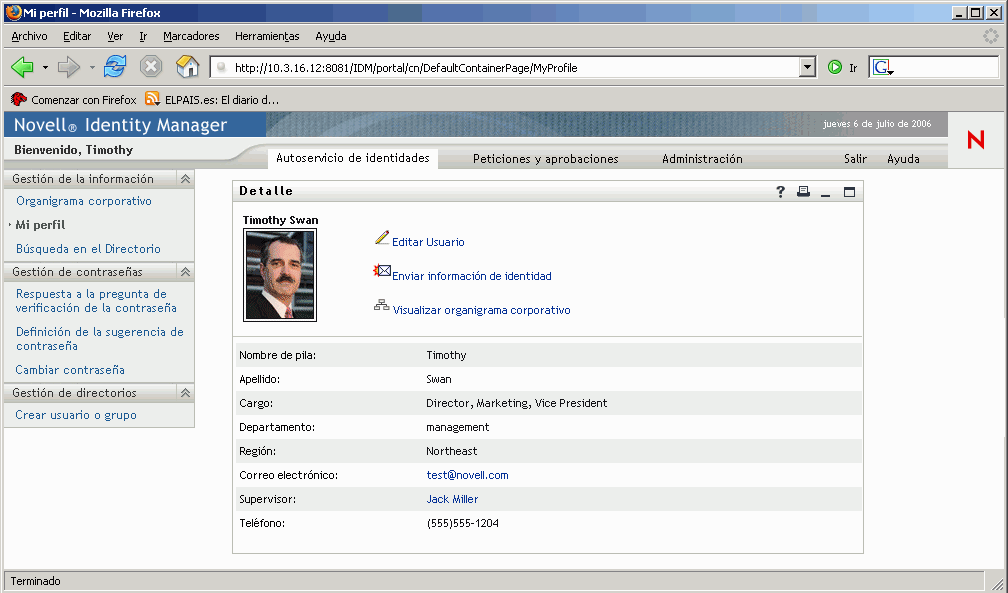
Task: Collapse the Gestión de contraseñas section
Action: [185, 272]
